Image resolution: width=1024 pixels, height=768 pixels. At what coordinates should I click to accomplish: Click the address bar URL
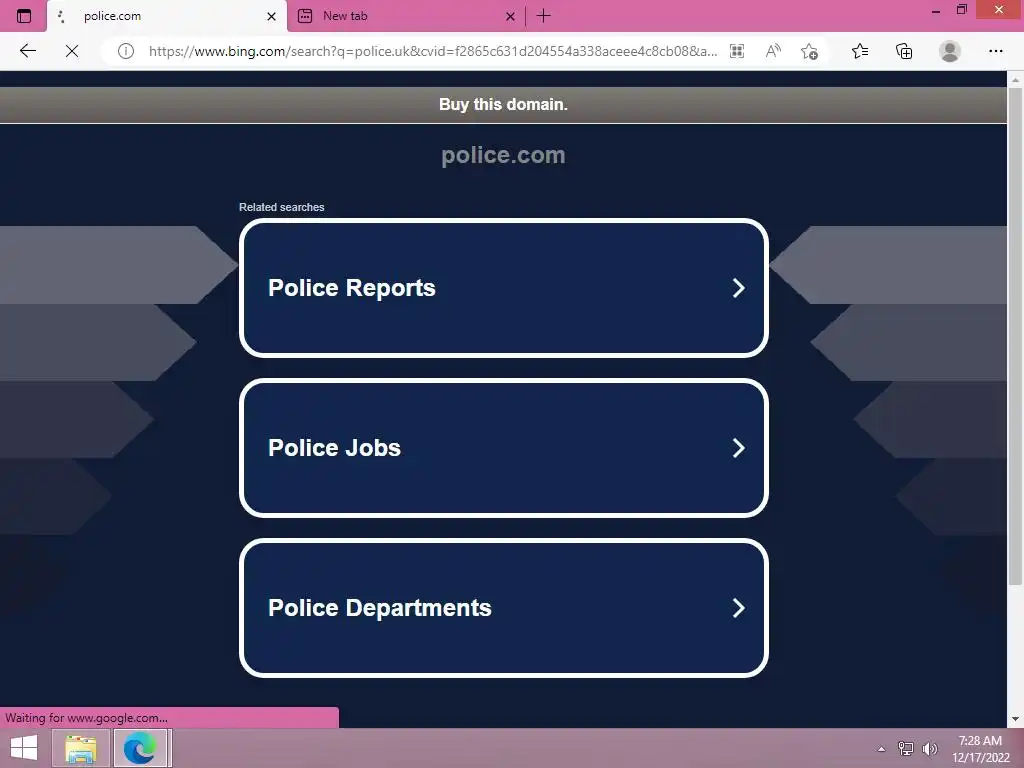(x=432, y=51)
